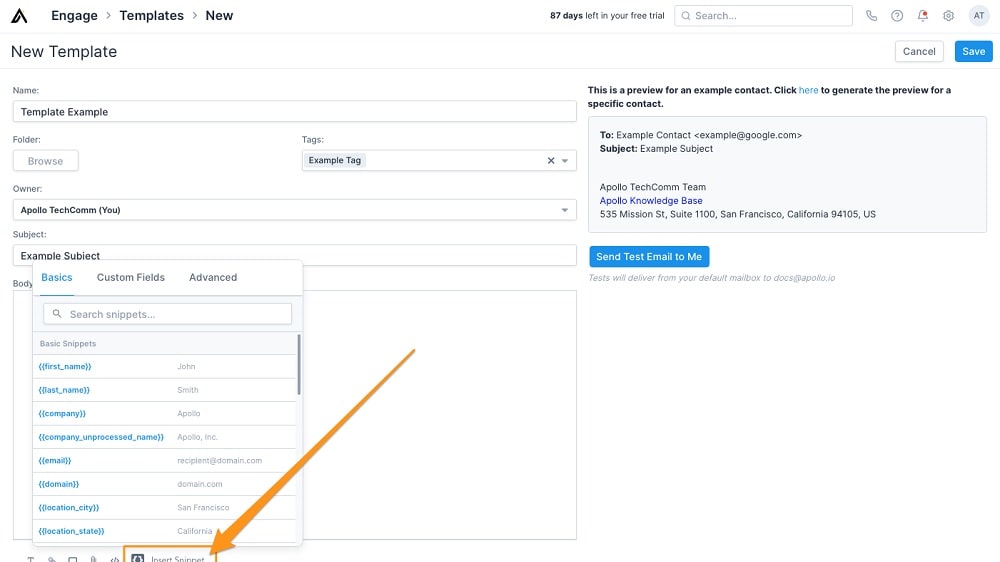
Task: Focus the top Search field
Action: coord(763,16)
